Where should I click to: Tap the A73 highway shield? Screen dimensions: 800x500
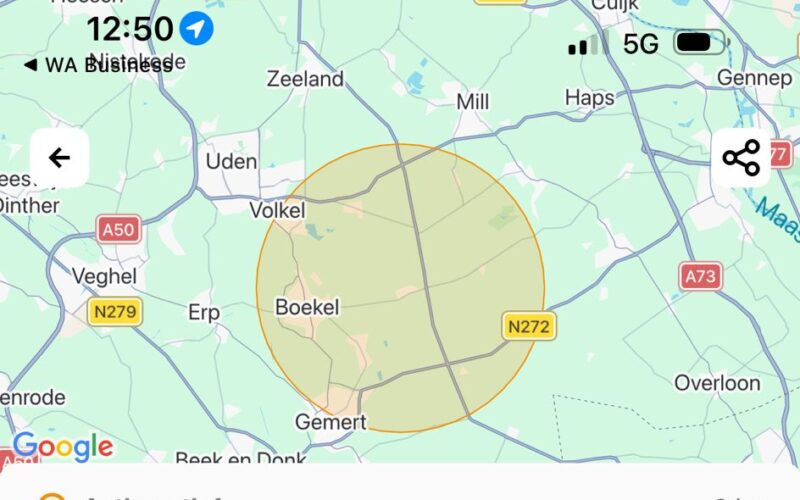(701, 277)
